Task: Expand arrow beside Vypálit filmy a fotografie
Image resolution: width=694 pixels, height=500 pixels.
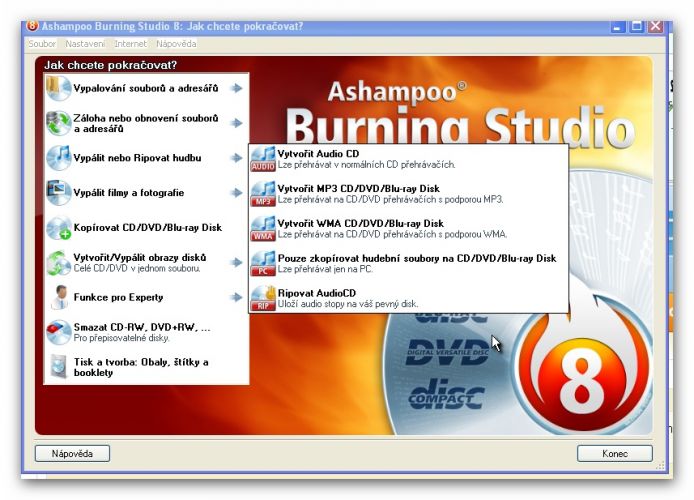Action: tap(237, 192)
